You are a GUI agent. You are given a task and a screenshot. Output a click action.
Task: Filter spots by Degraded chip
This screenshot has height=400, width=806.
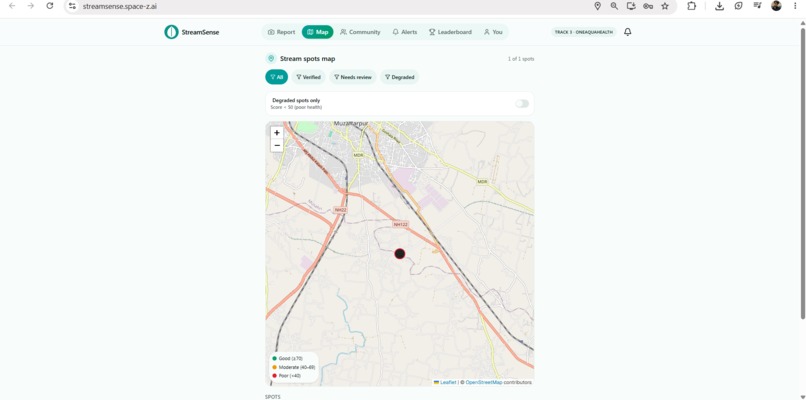pos(399,77)
